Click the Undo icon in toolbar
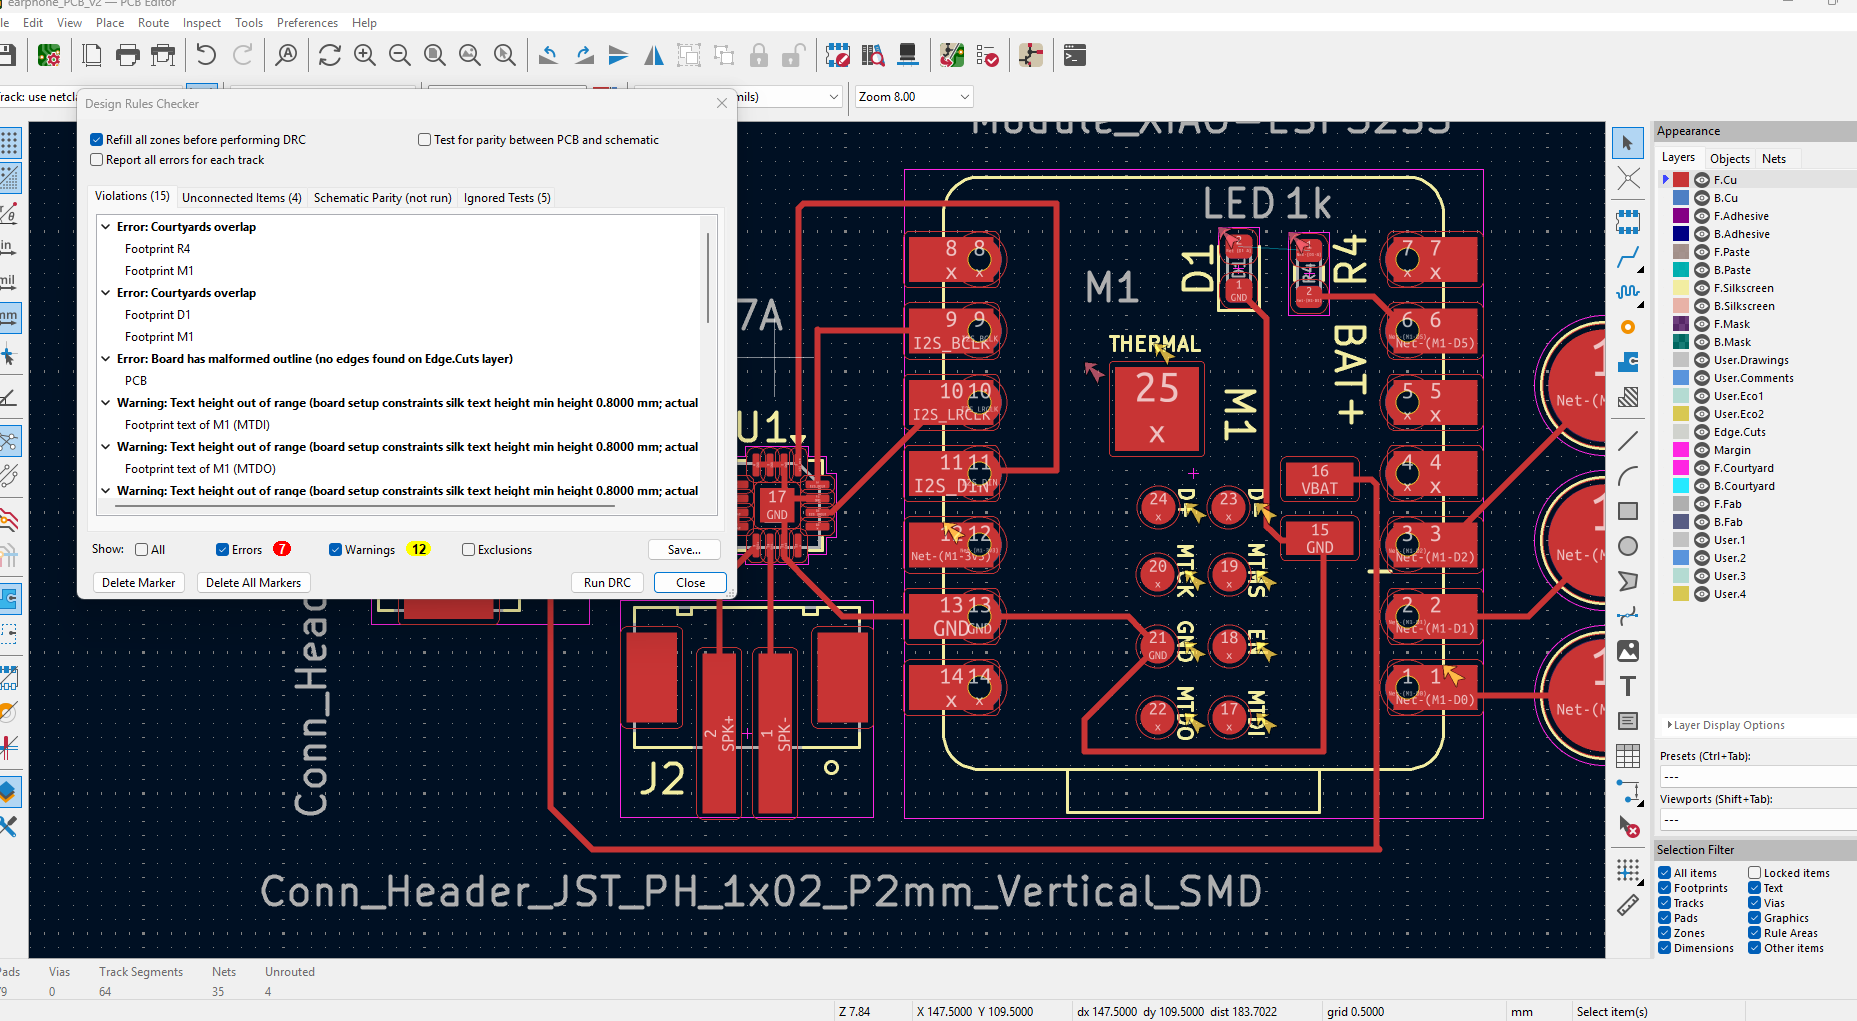This screenshot has width=1857, height=1021. (x=206, y=56)
